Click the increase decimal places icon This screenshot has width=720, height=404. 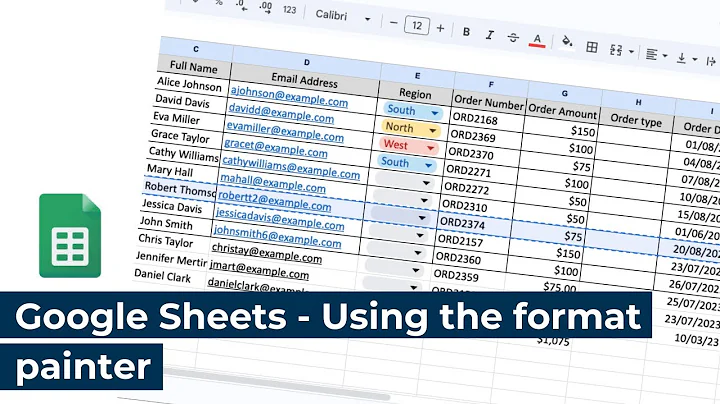(266, 8)
